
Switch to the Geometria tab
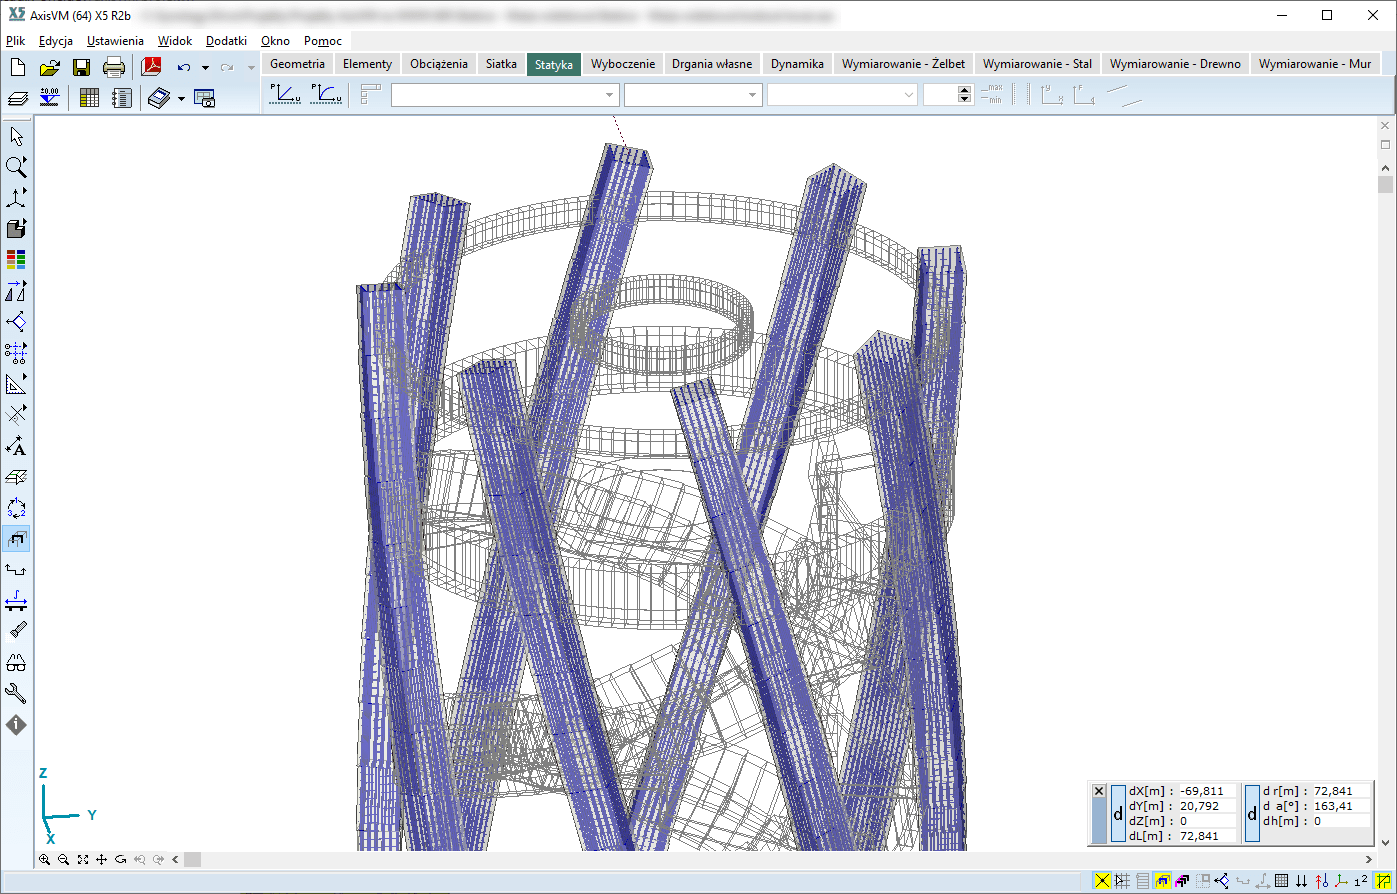click(x=297, y=64)
